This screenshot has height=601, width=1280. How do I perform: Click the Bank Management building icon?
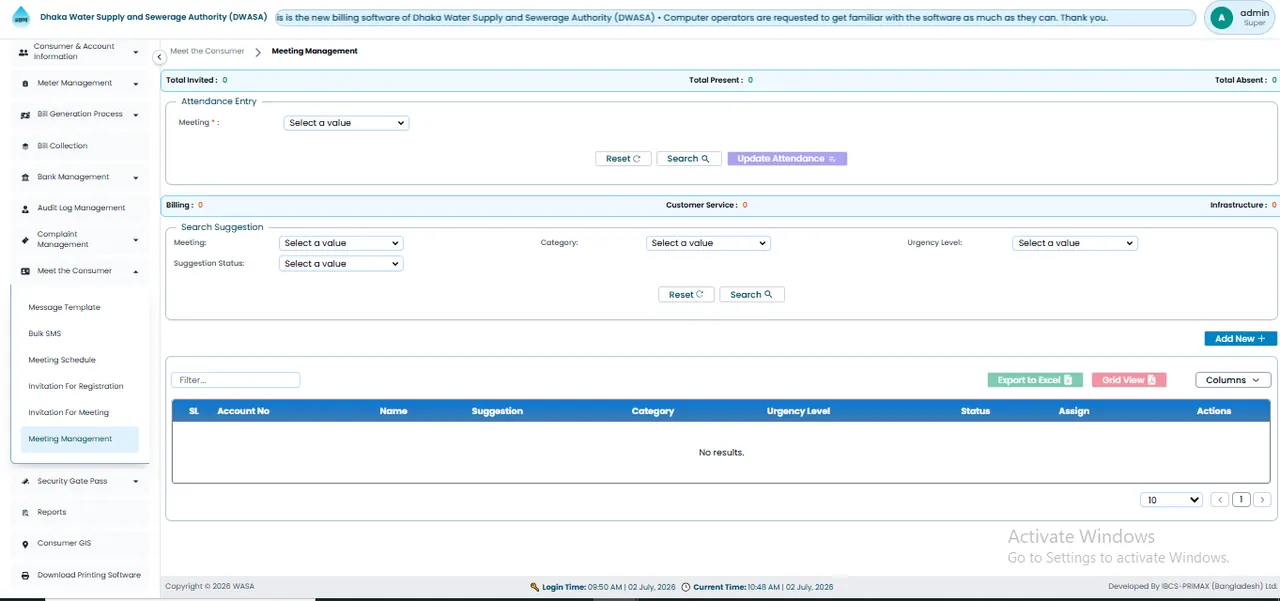coord(25,178)
